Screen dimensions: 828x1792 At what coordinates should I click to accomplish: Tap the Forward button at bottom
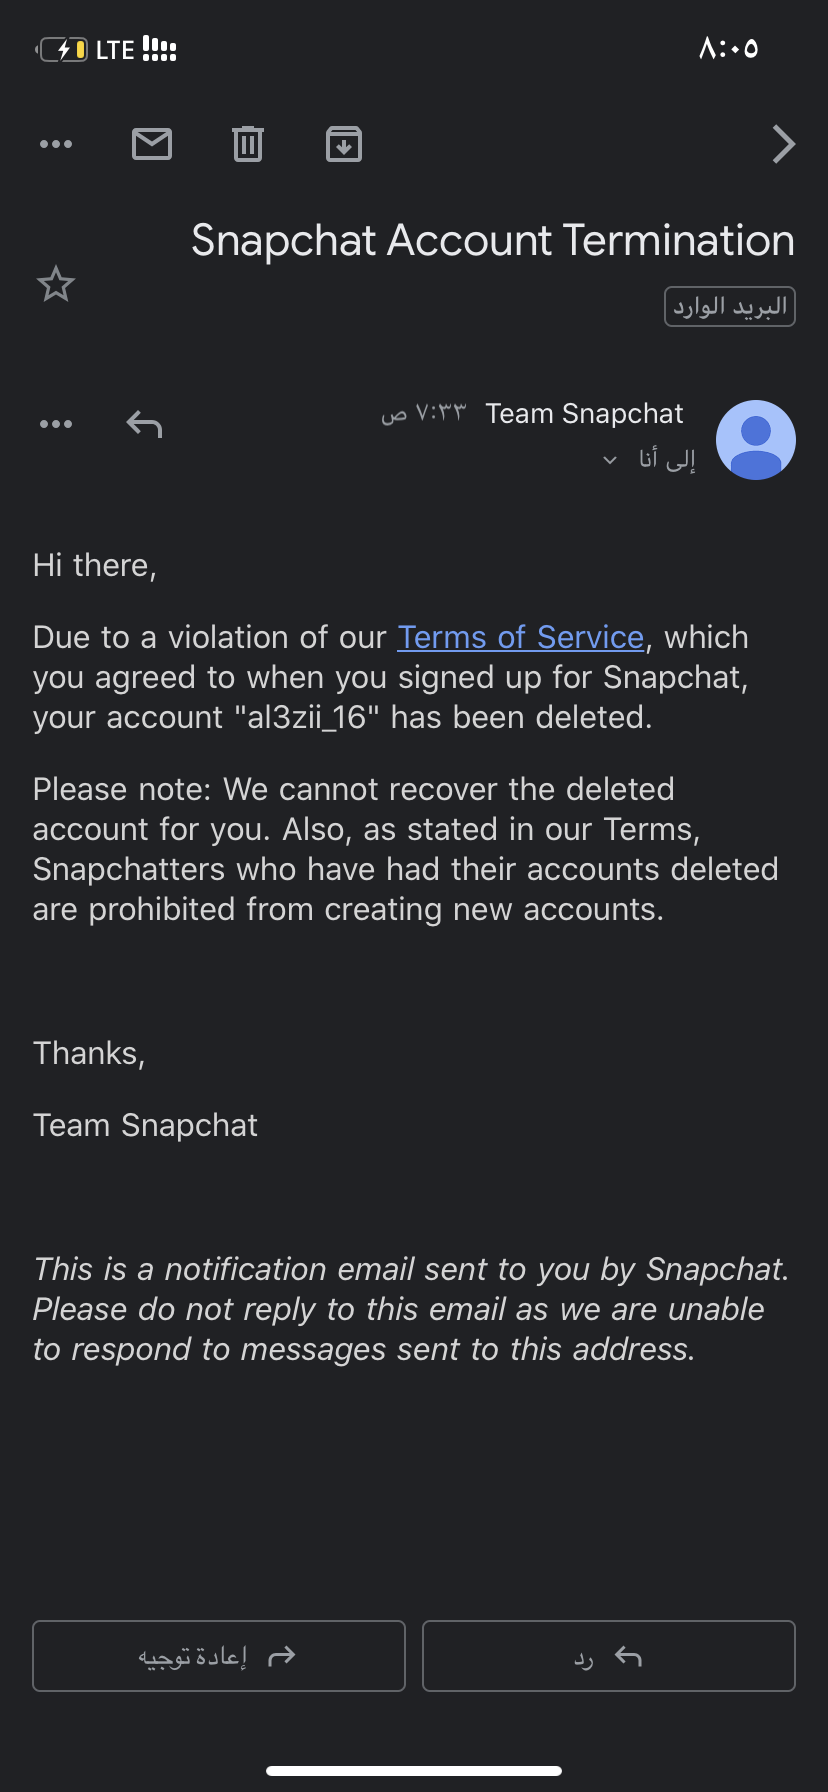218,1656
